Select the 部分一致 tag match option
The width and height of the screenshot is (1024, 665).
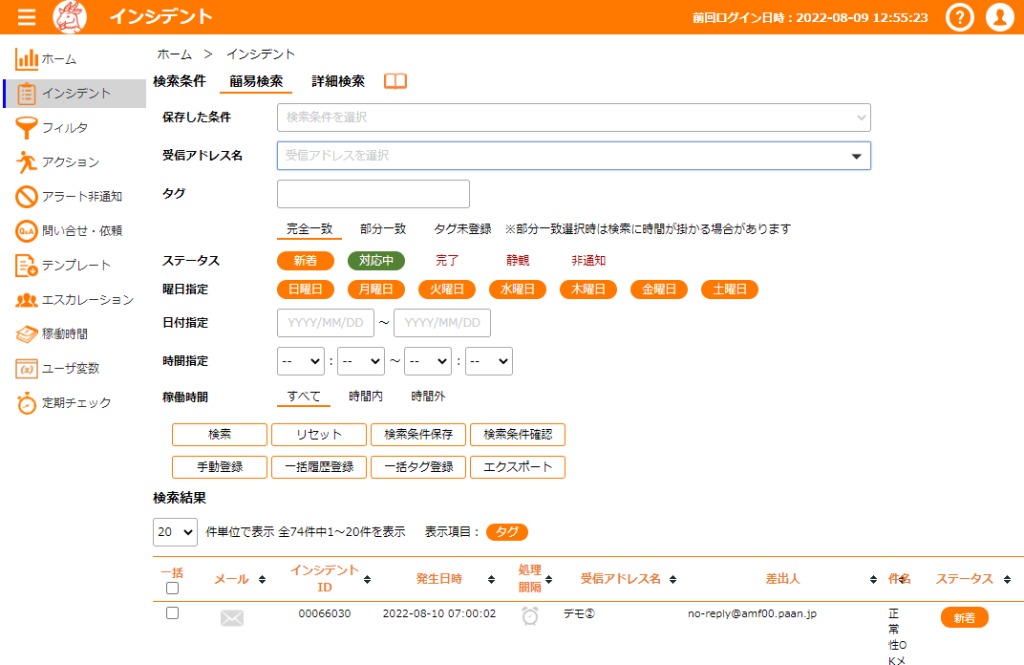(383, 229)
